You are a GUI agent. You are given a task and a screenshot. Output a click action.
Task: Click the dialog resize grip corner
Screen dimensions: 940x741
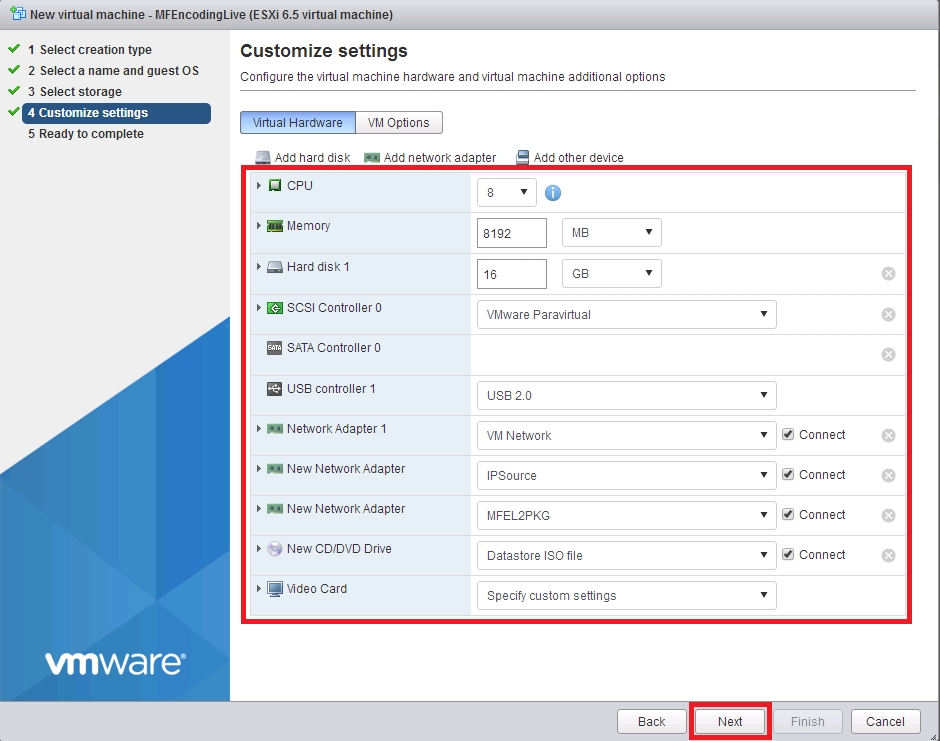point(933,736)
